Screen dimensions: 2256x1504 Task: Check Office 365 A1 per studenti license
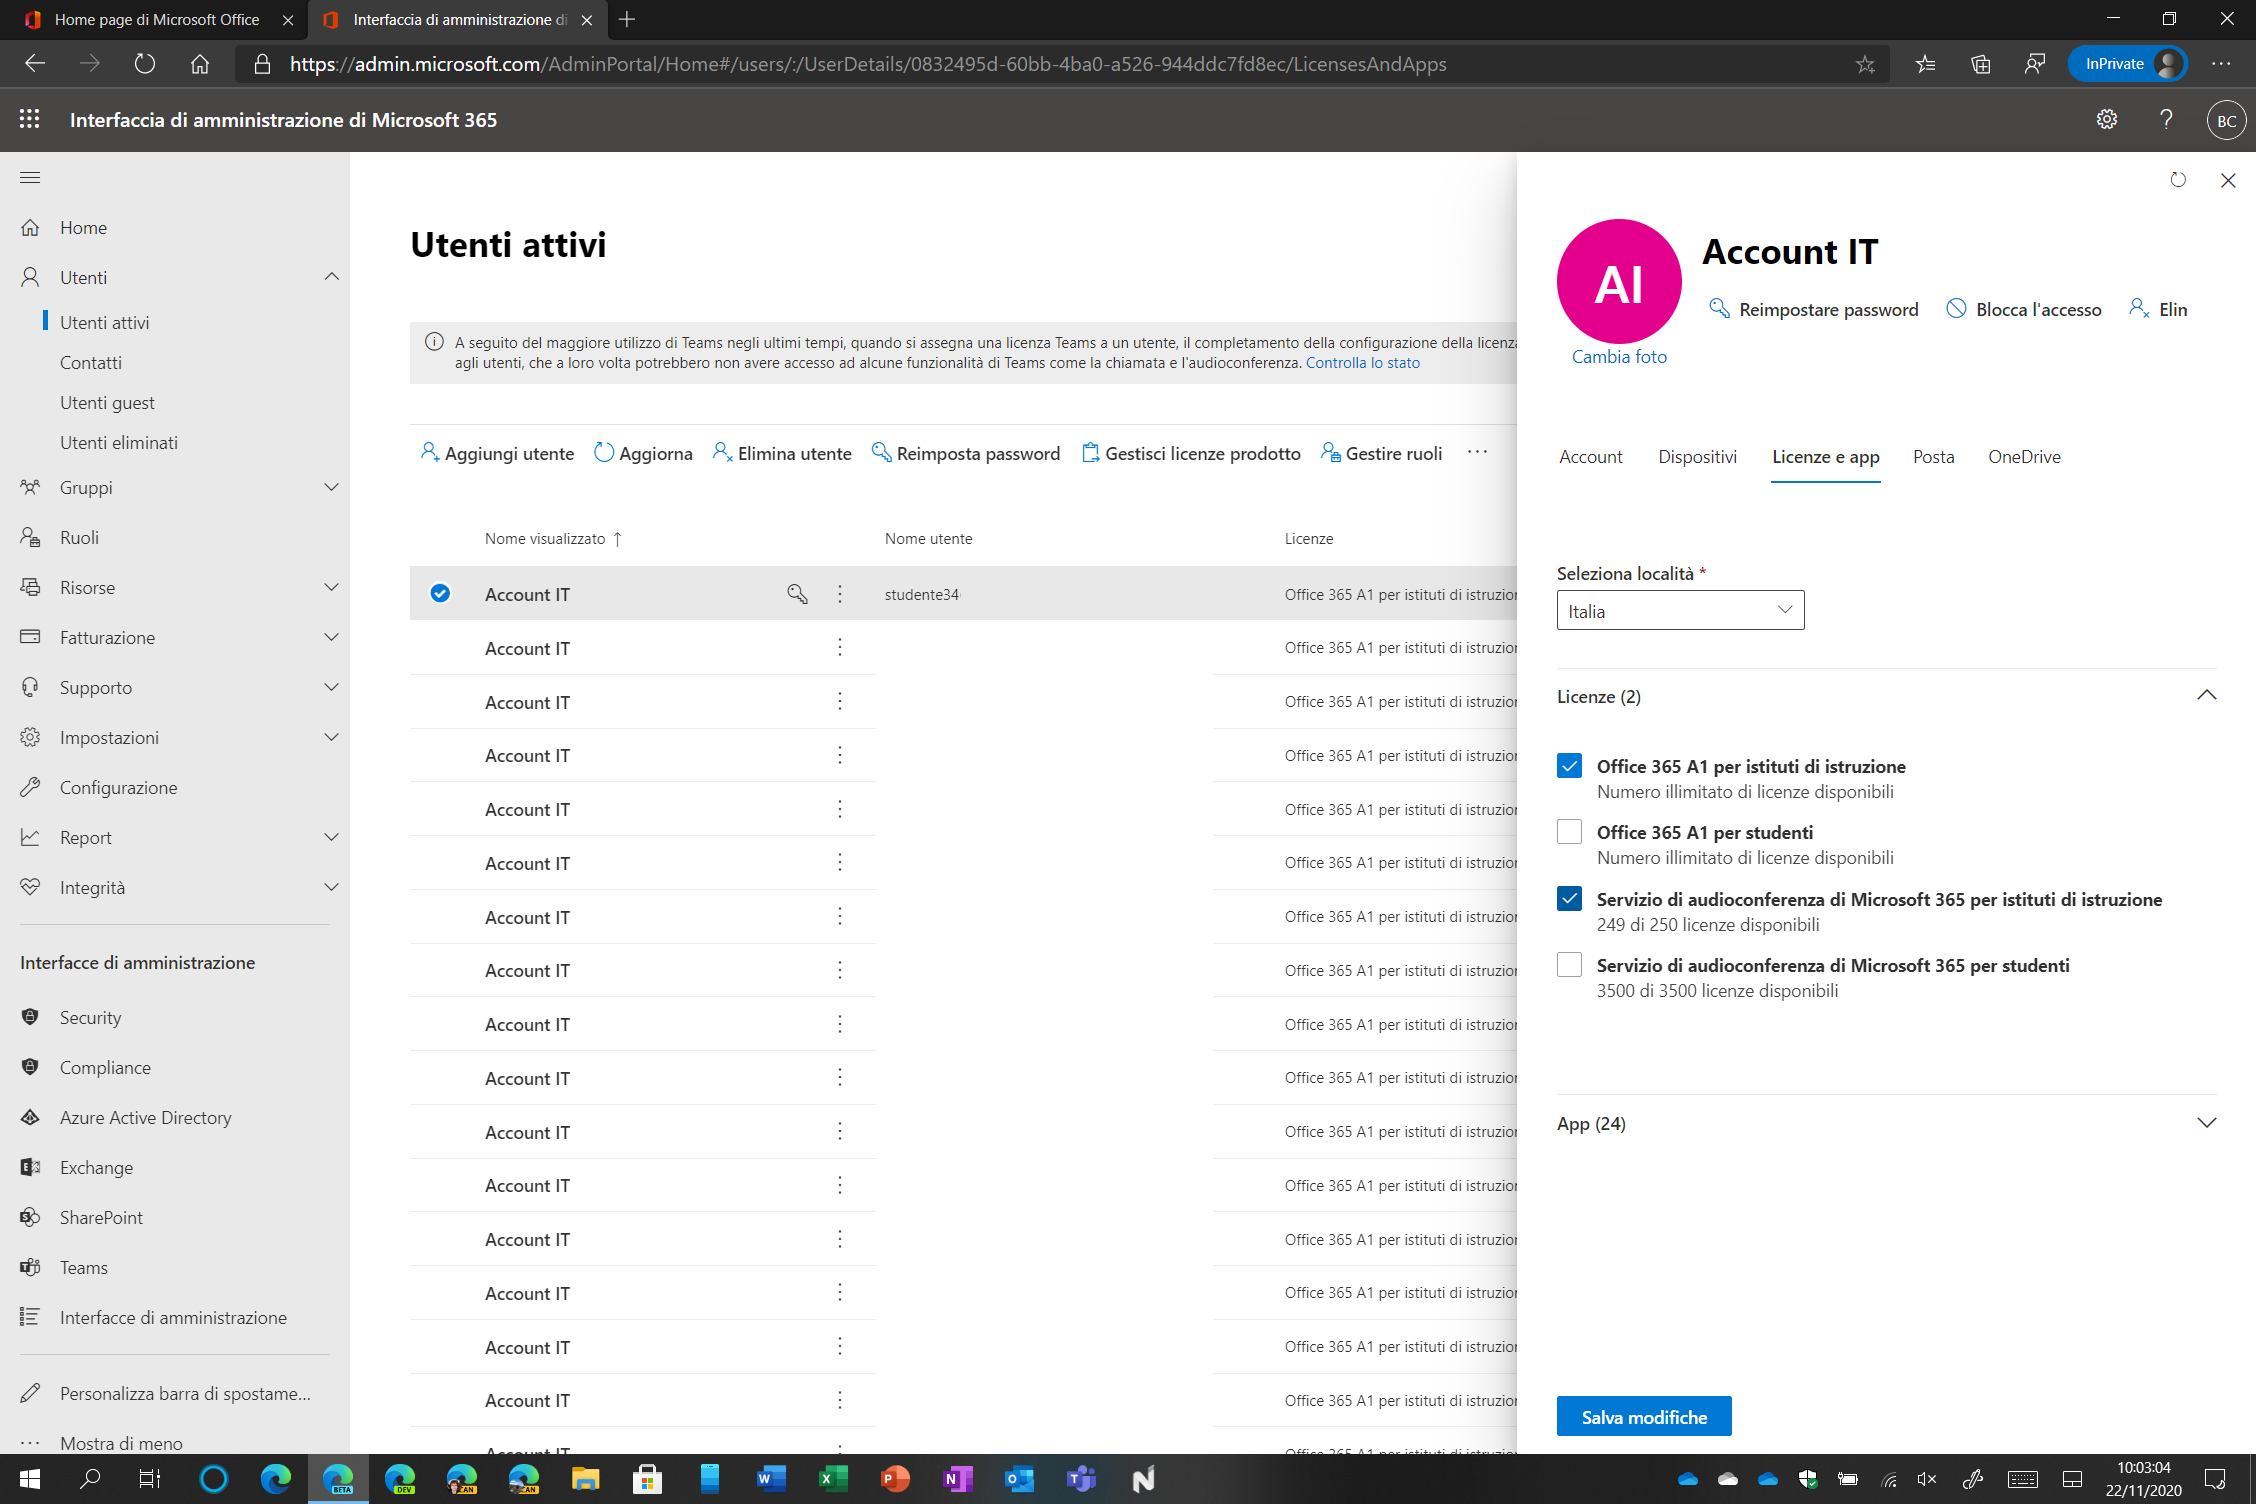tap(1569, 832)
